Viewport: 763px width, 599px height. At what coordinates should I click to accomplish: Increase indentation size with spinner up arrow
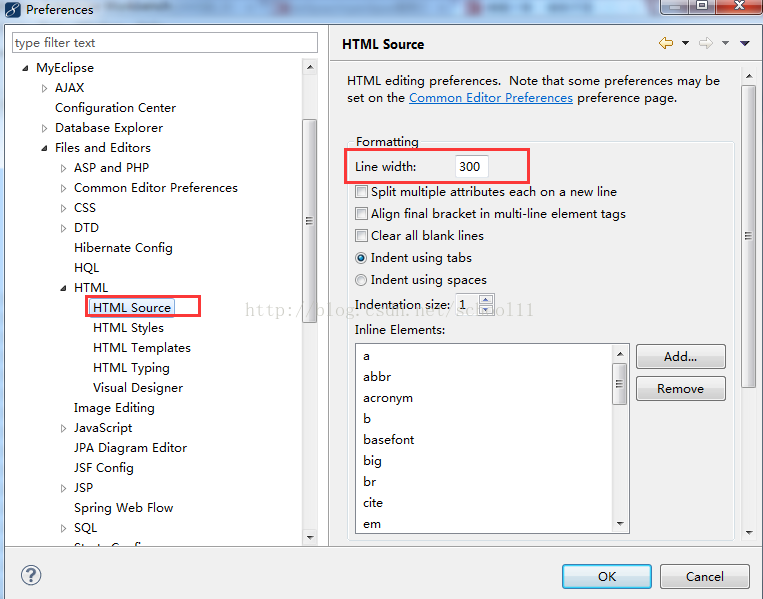pos(486,299)
